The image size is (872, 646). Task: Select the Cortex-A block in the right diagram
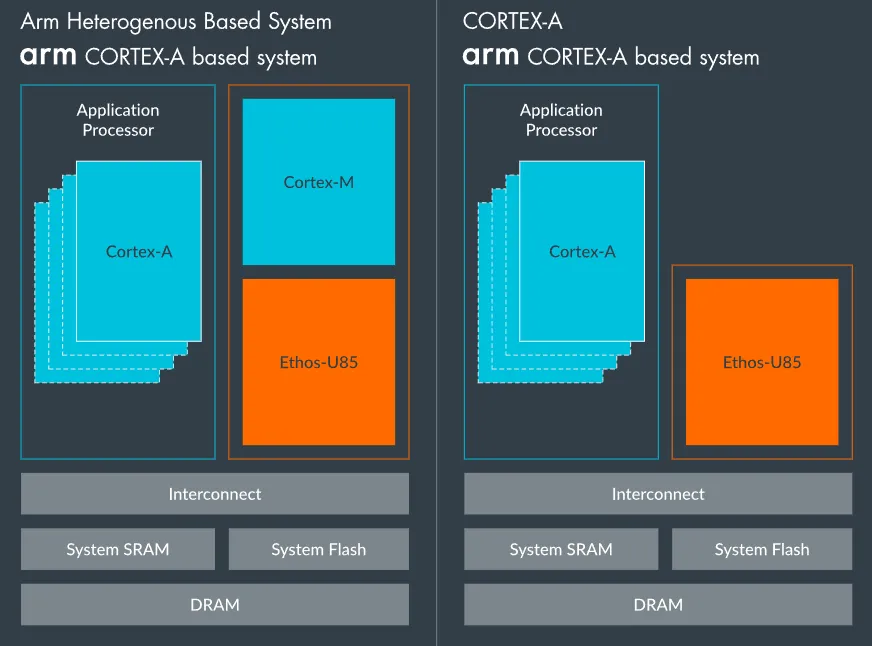(x=582, y=252)
